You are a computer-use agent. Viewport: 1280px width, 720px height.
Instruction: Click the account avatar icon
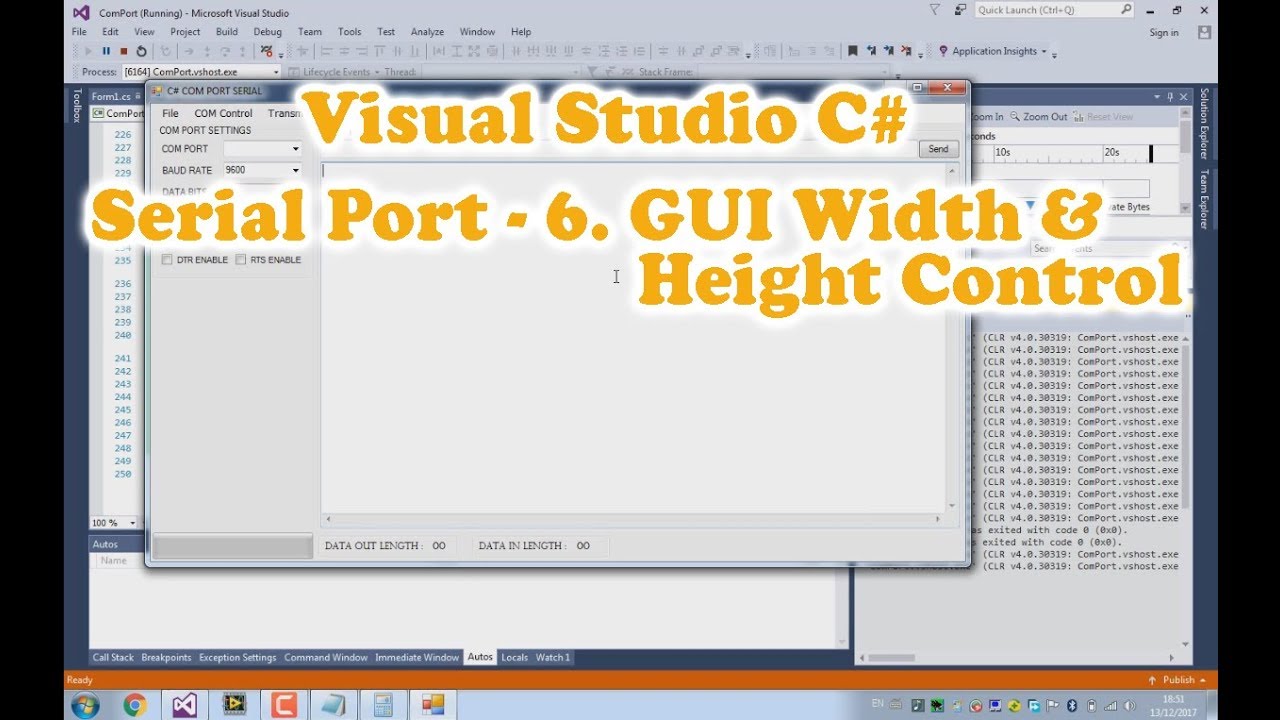[x=1203, y=32]
